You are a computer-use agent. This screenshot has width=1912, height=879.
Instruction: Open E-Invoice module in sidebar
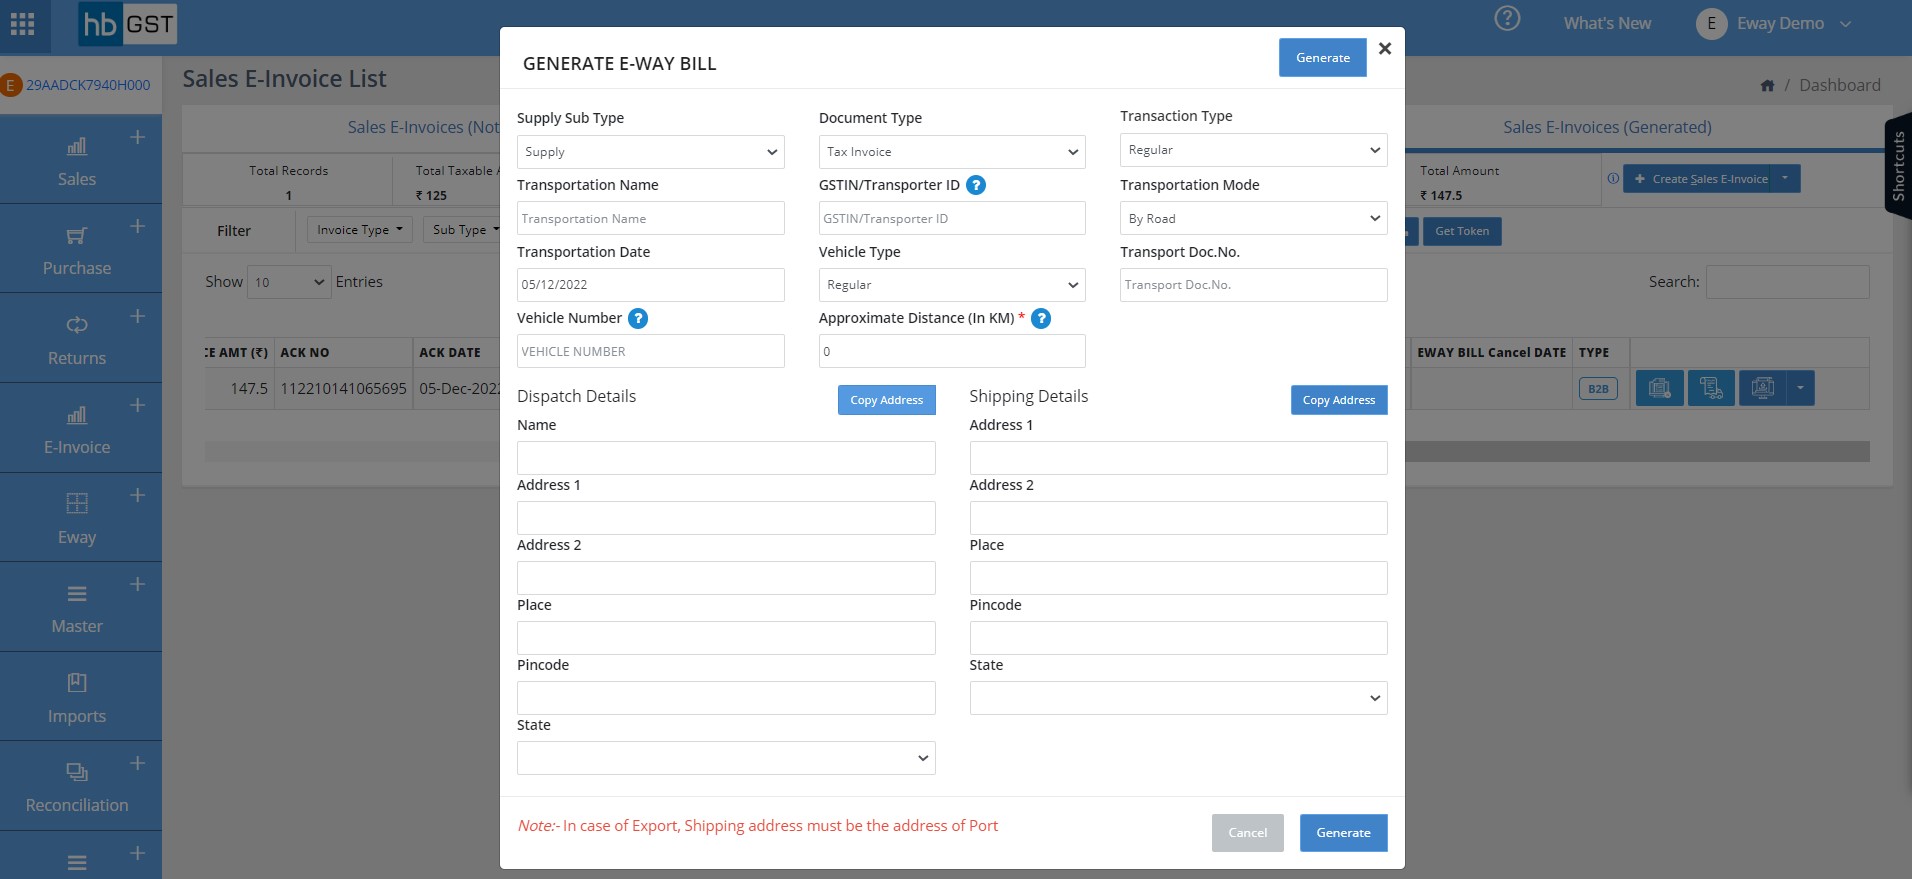tap(77, 430)
